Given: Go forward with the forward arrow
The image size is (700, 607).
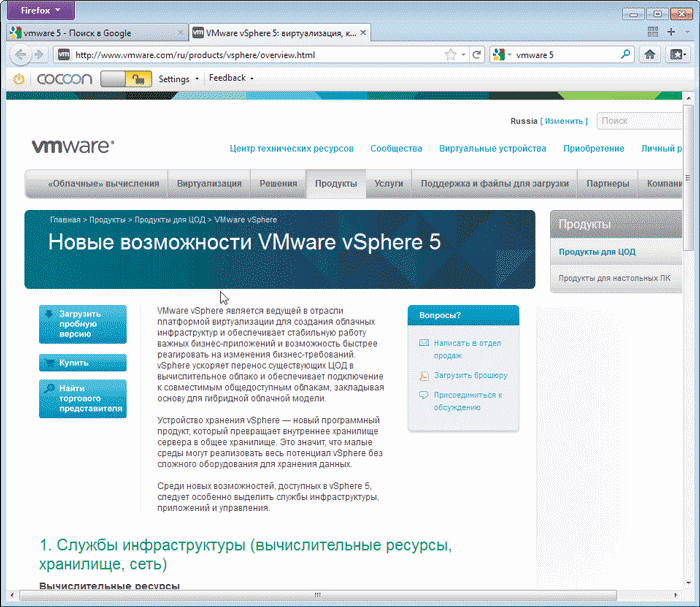Looking at the screenshot, I should pos(40,55).
